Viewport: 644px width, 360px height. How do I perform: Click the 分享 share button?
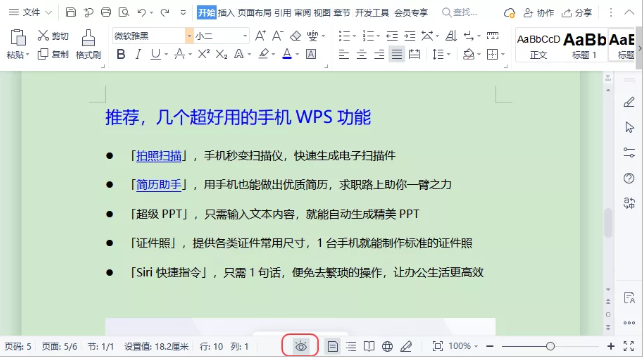pyautogui.click(x=577, y=13)
